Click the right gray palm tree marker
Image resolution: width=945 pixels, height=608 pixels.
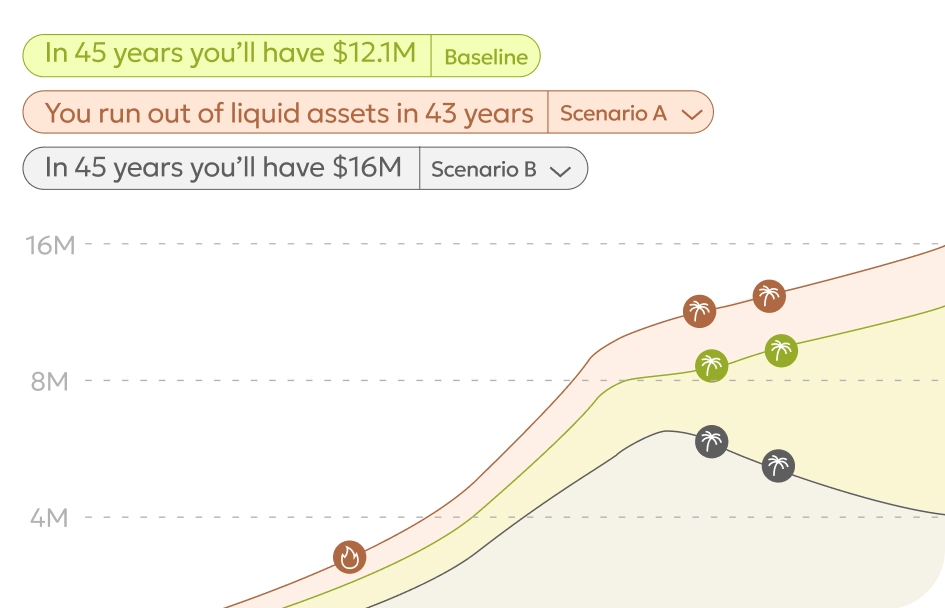coord(778,465)
